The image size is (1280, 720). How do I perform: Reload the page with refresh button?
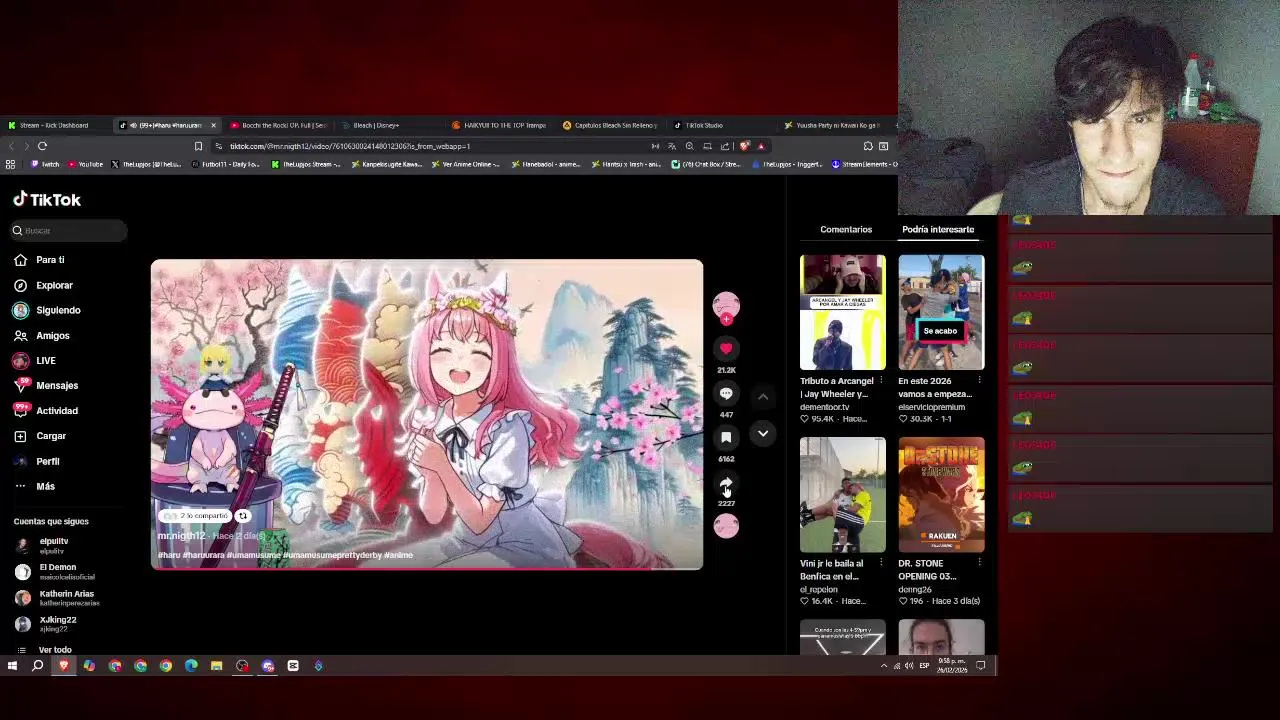42,146
